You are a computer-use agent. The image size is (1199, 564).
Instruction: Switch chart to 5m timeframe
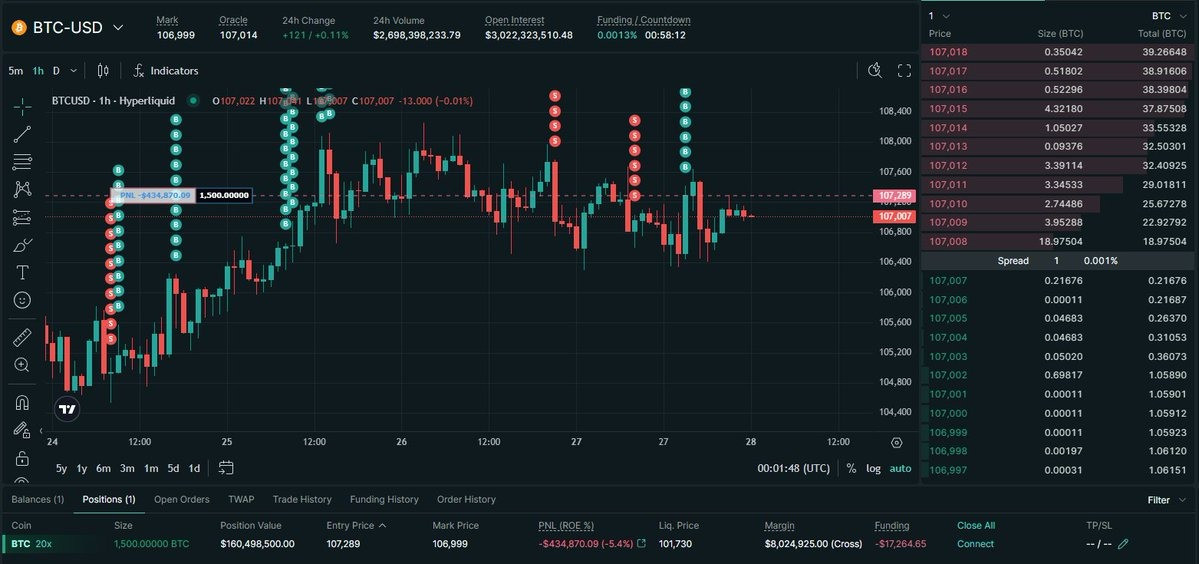pos(15,71)
